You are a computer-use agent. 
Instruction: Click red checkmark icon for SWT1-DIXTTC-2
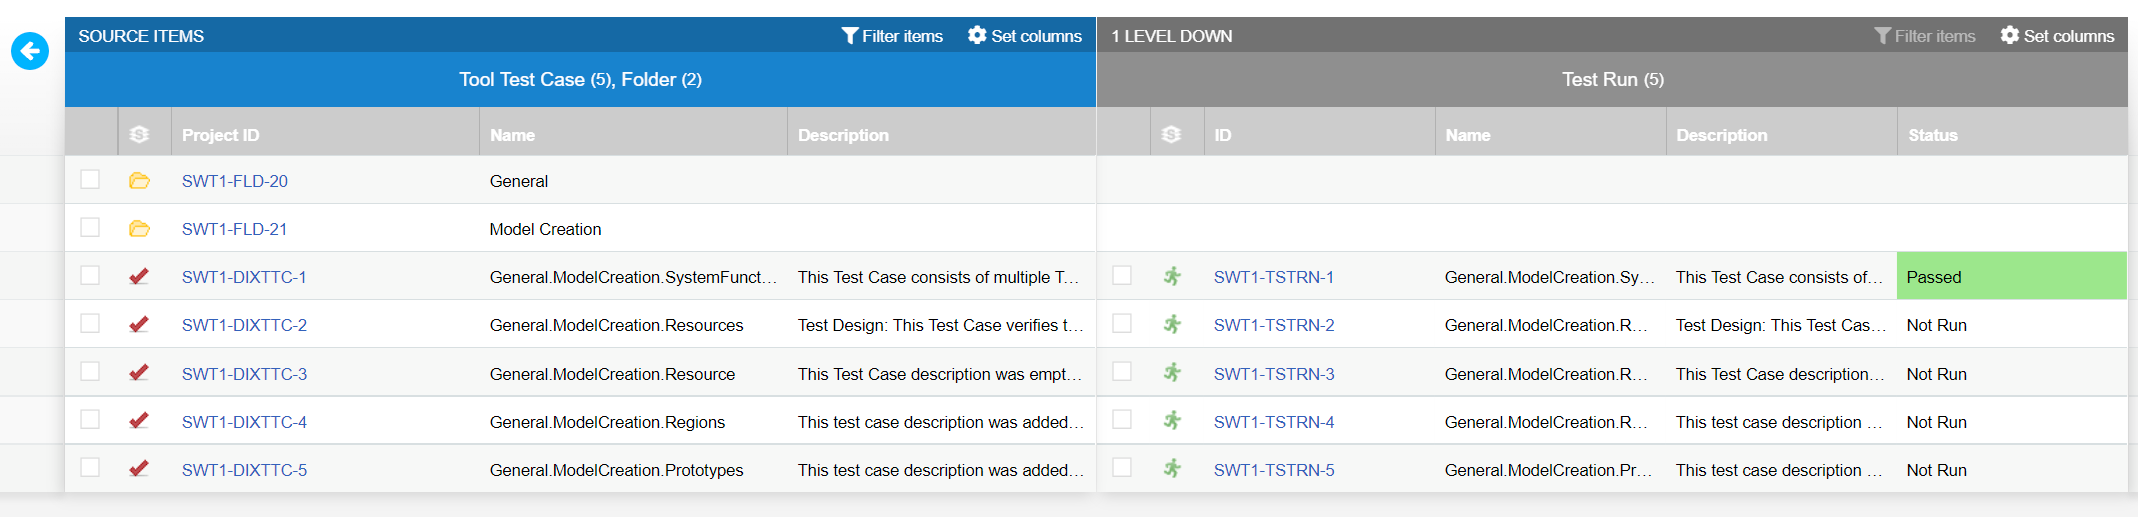[139, 325]
